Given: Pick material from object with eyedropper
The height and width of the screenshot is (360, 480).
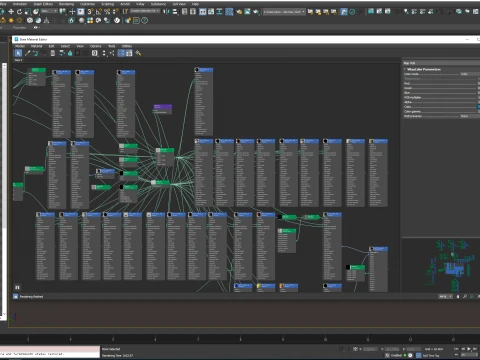Looking at the screenshot, I should (x=28, y=53).
